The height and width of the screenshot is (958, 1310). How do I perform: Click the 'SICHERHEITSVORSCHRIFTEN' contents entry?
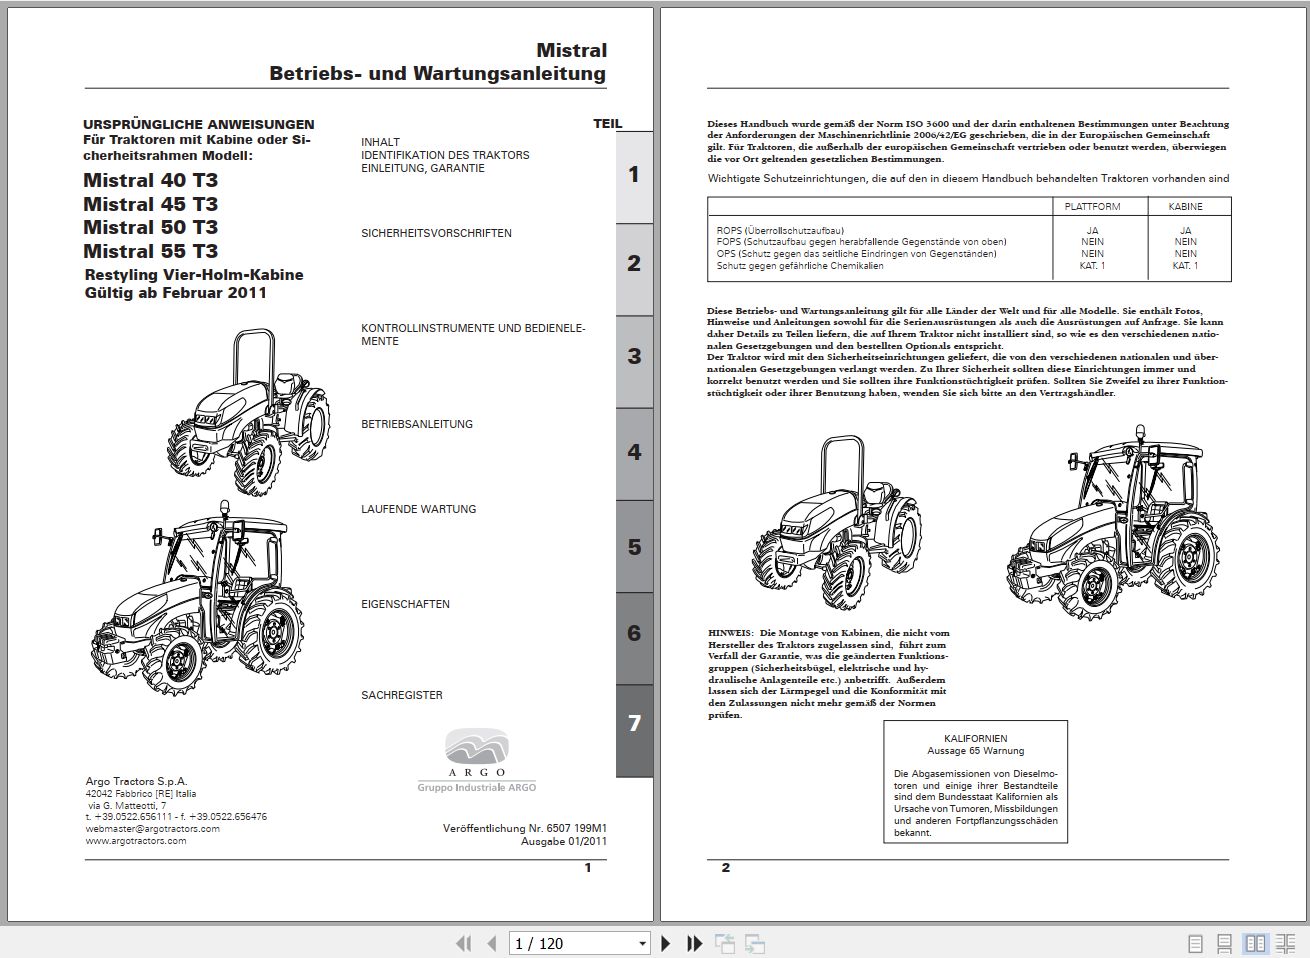coord(436,233)
